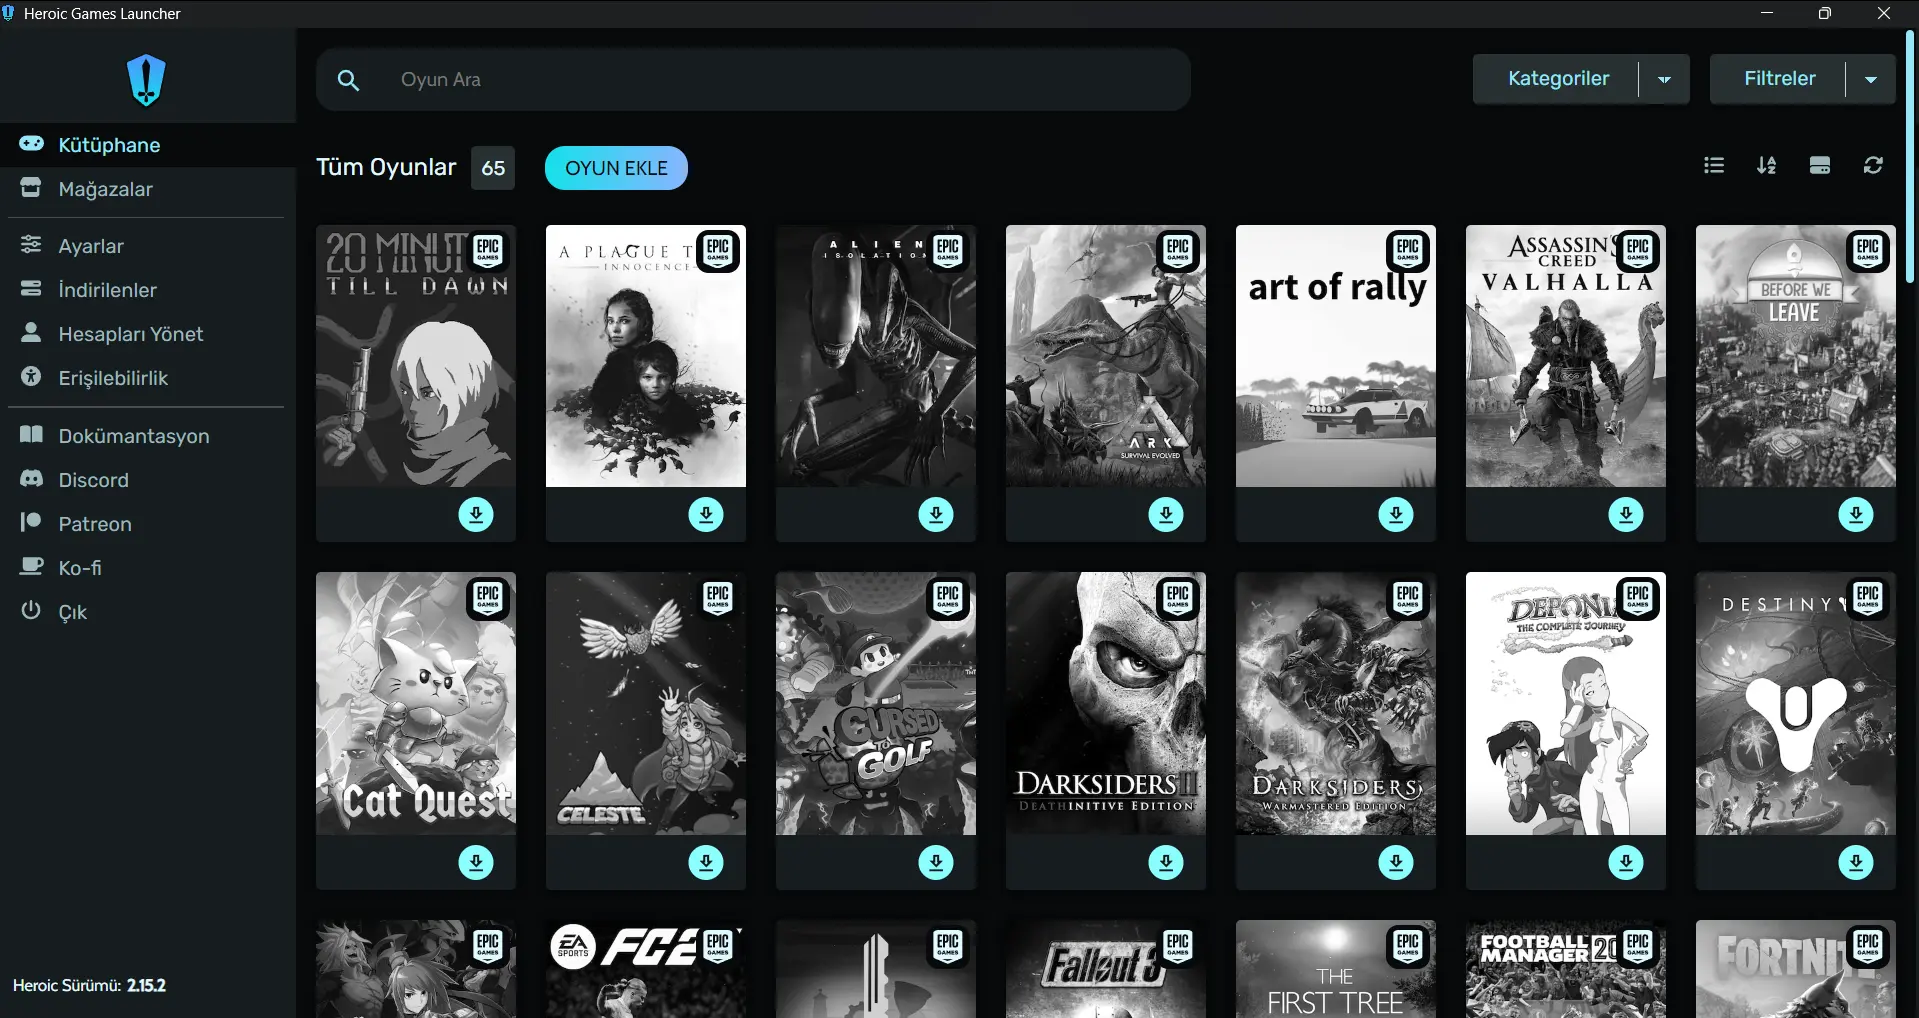1919x1018 pixels.
Task: Open the Football Manager cover thumbnail
Action: click(1566, 969)
